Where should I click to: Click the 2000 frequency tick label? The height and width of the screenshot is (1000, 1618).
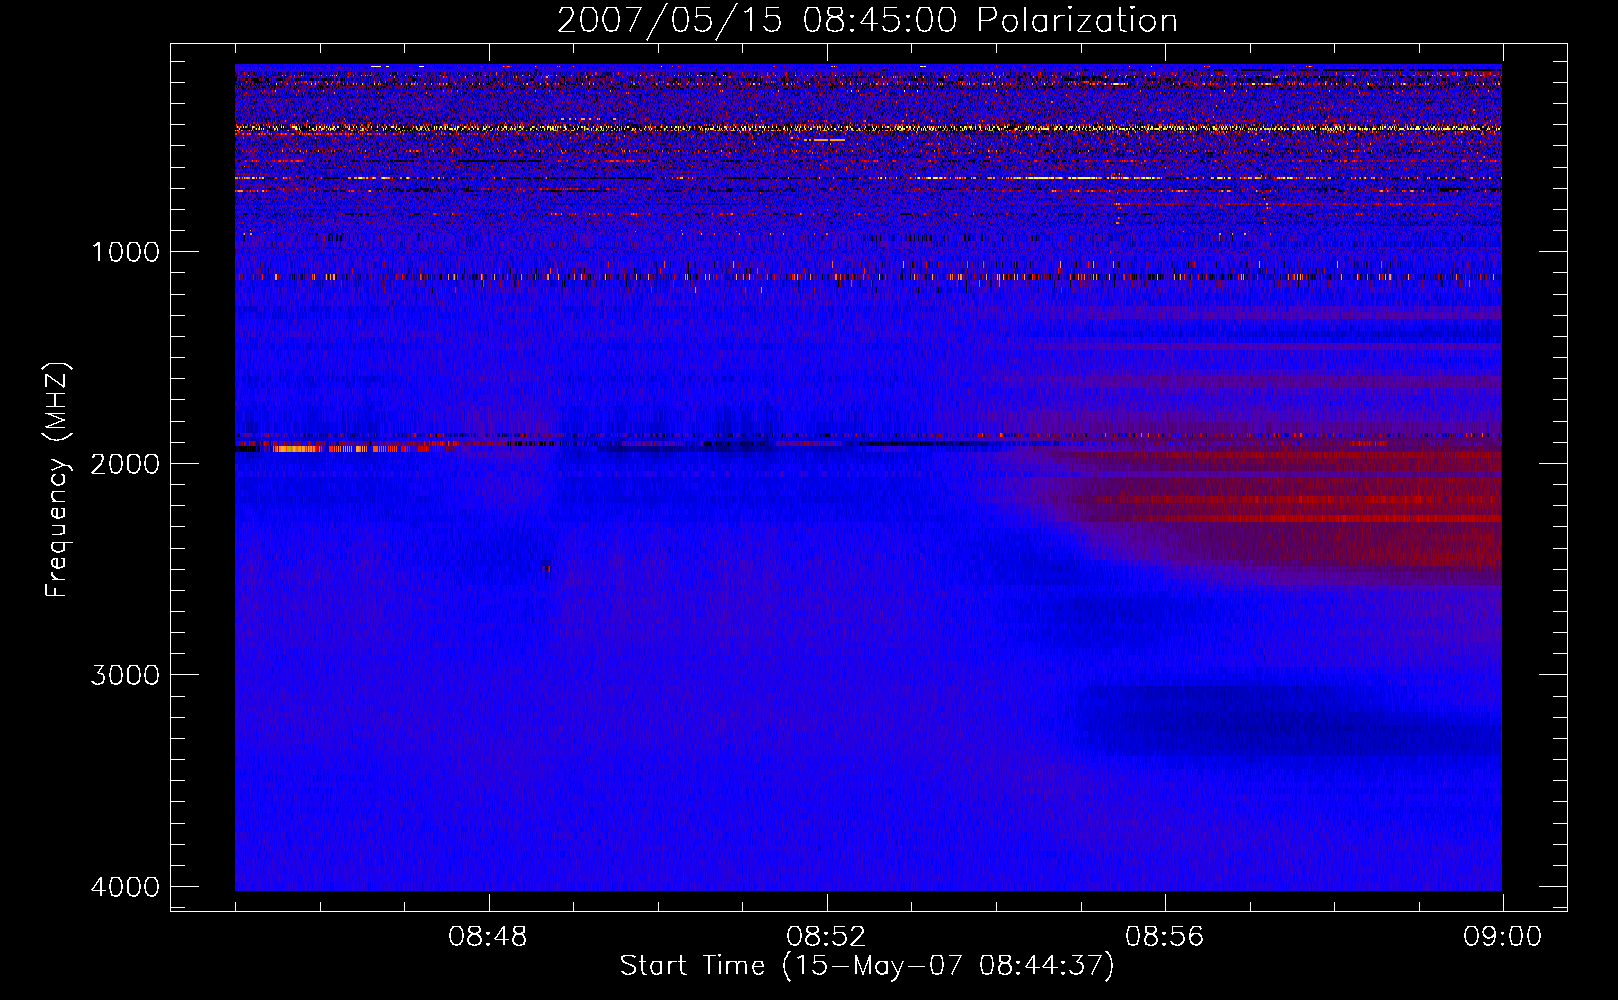tap(125, 463)
